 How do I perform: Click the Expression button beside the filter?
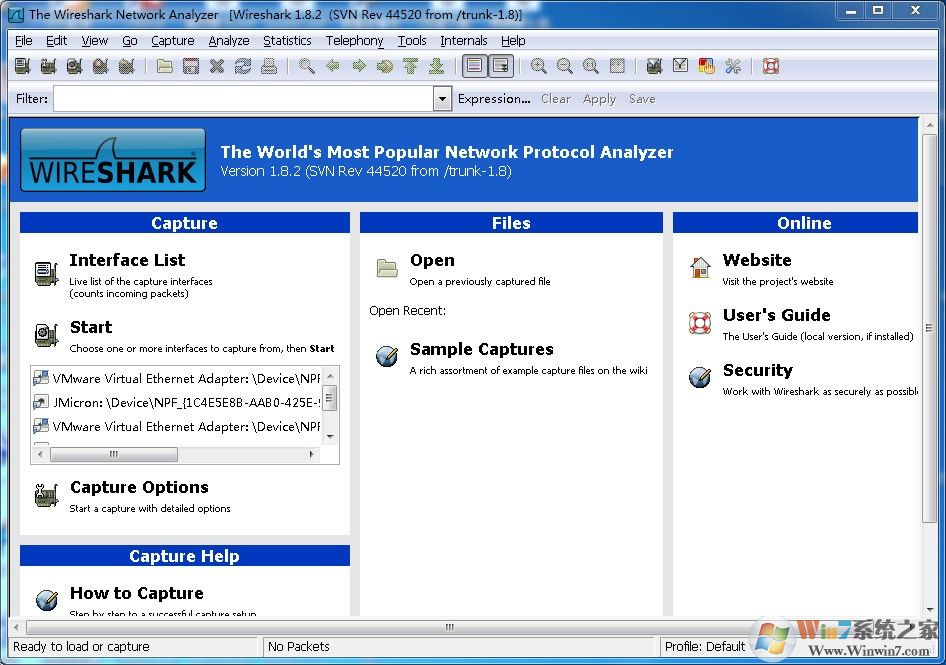(494, 98)
